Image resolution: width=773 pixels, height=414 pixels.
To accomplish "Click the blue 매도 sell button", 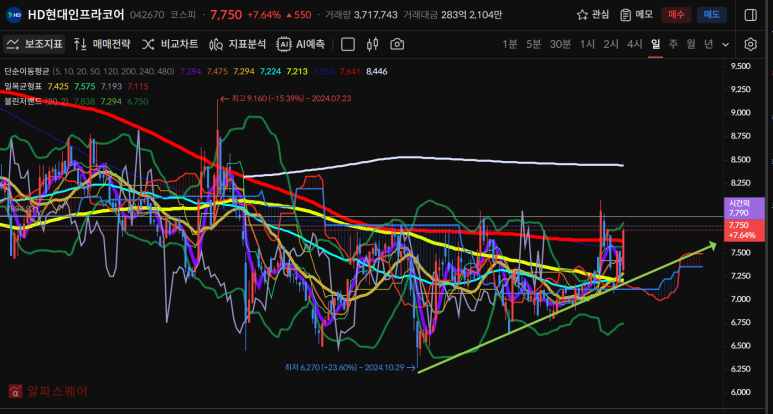I will click(x=711, y=15).
